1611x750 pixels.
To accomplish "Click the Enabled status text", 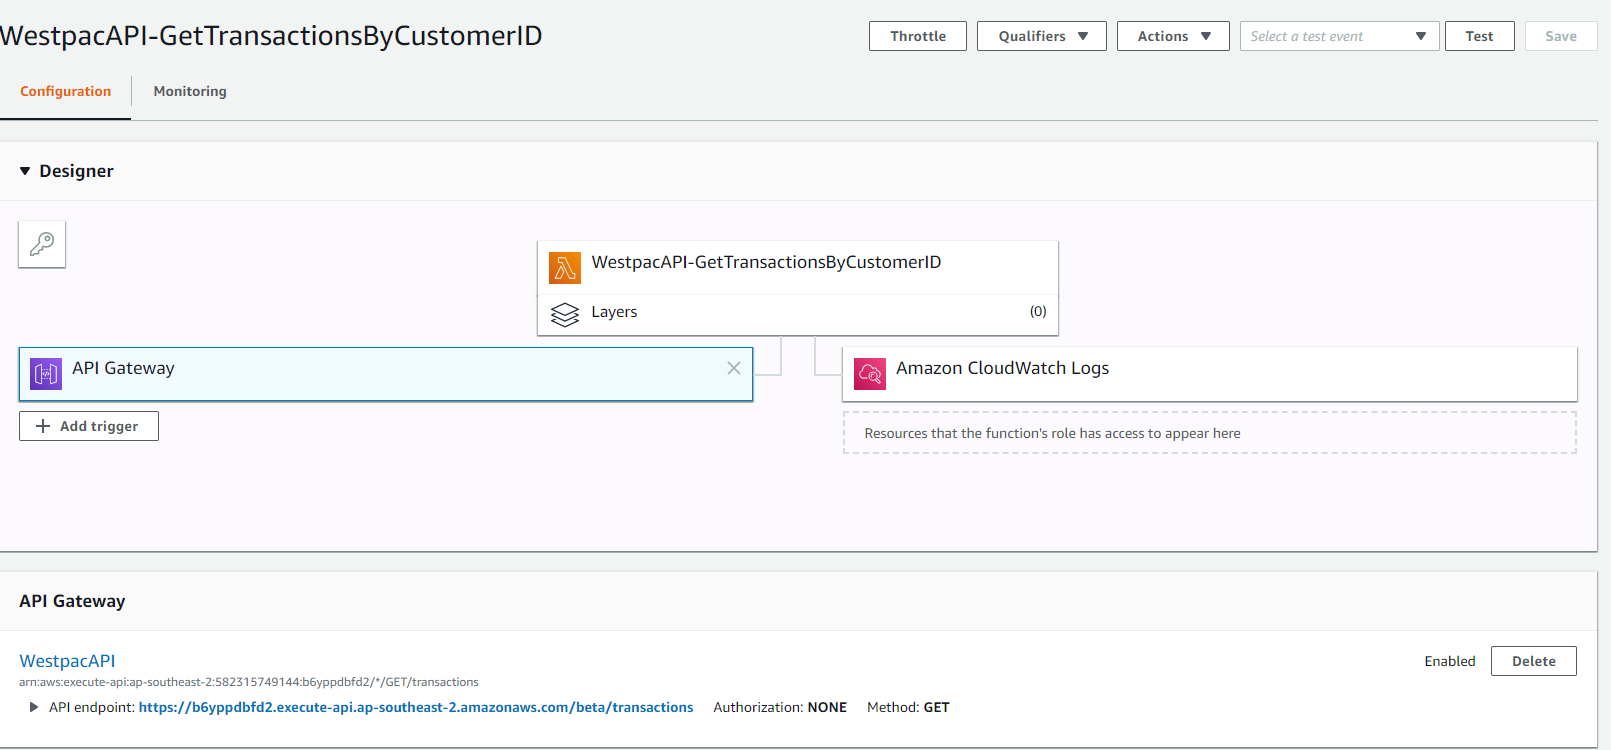I will pos(1450,661).
